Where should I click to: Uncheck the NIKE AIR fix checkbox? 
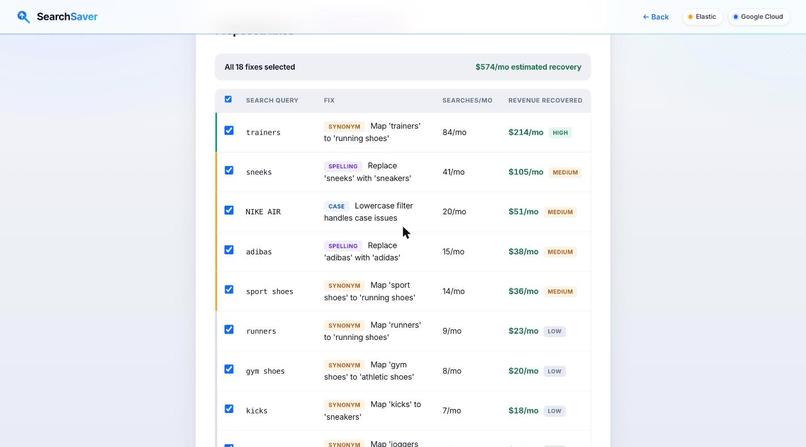229,210
